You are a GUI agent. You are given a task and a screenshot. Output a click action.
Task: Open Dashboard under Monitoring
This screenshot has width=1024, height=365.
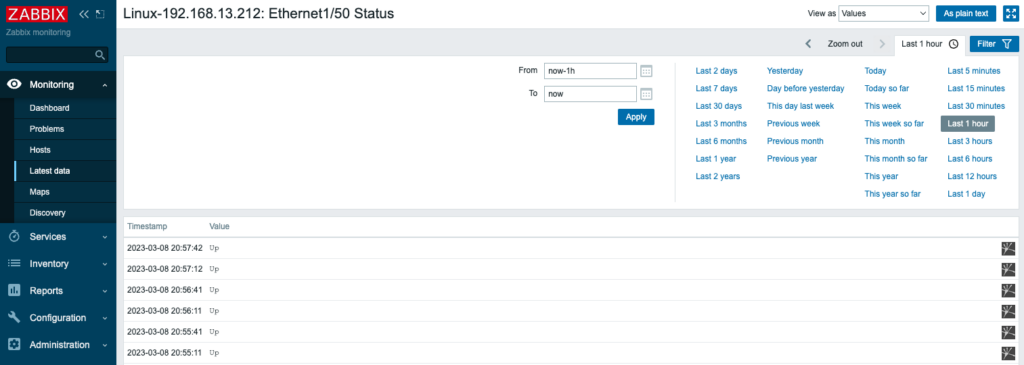coord(50,108)
